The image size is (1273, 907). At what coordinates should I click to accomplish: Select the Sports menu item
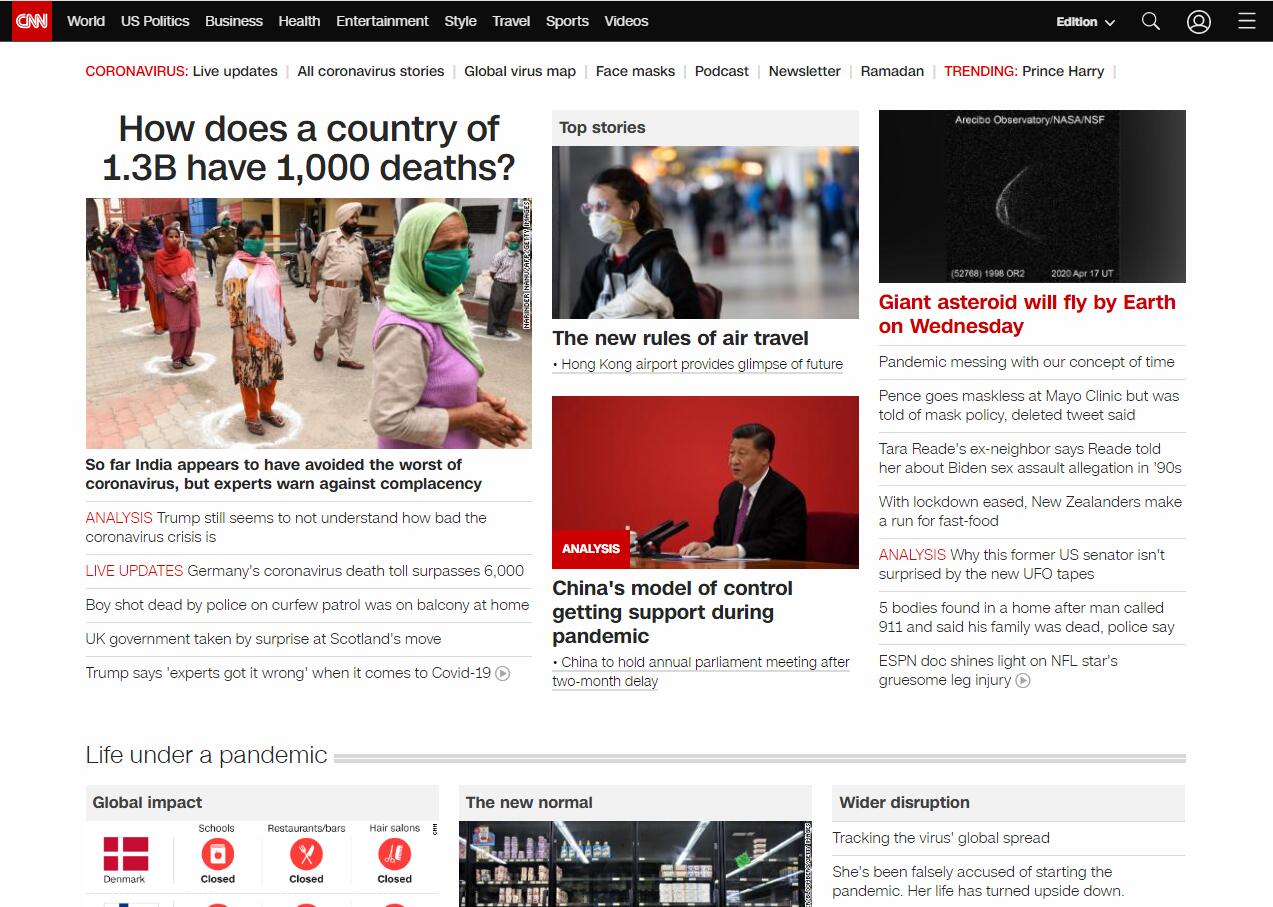coord(567,21)
